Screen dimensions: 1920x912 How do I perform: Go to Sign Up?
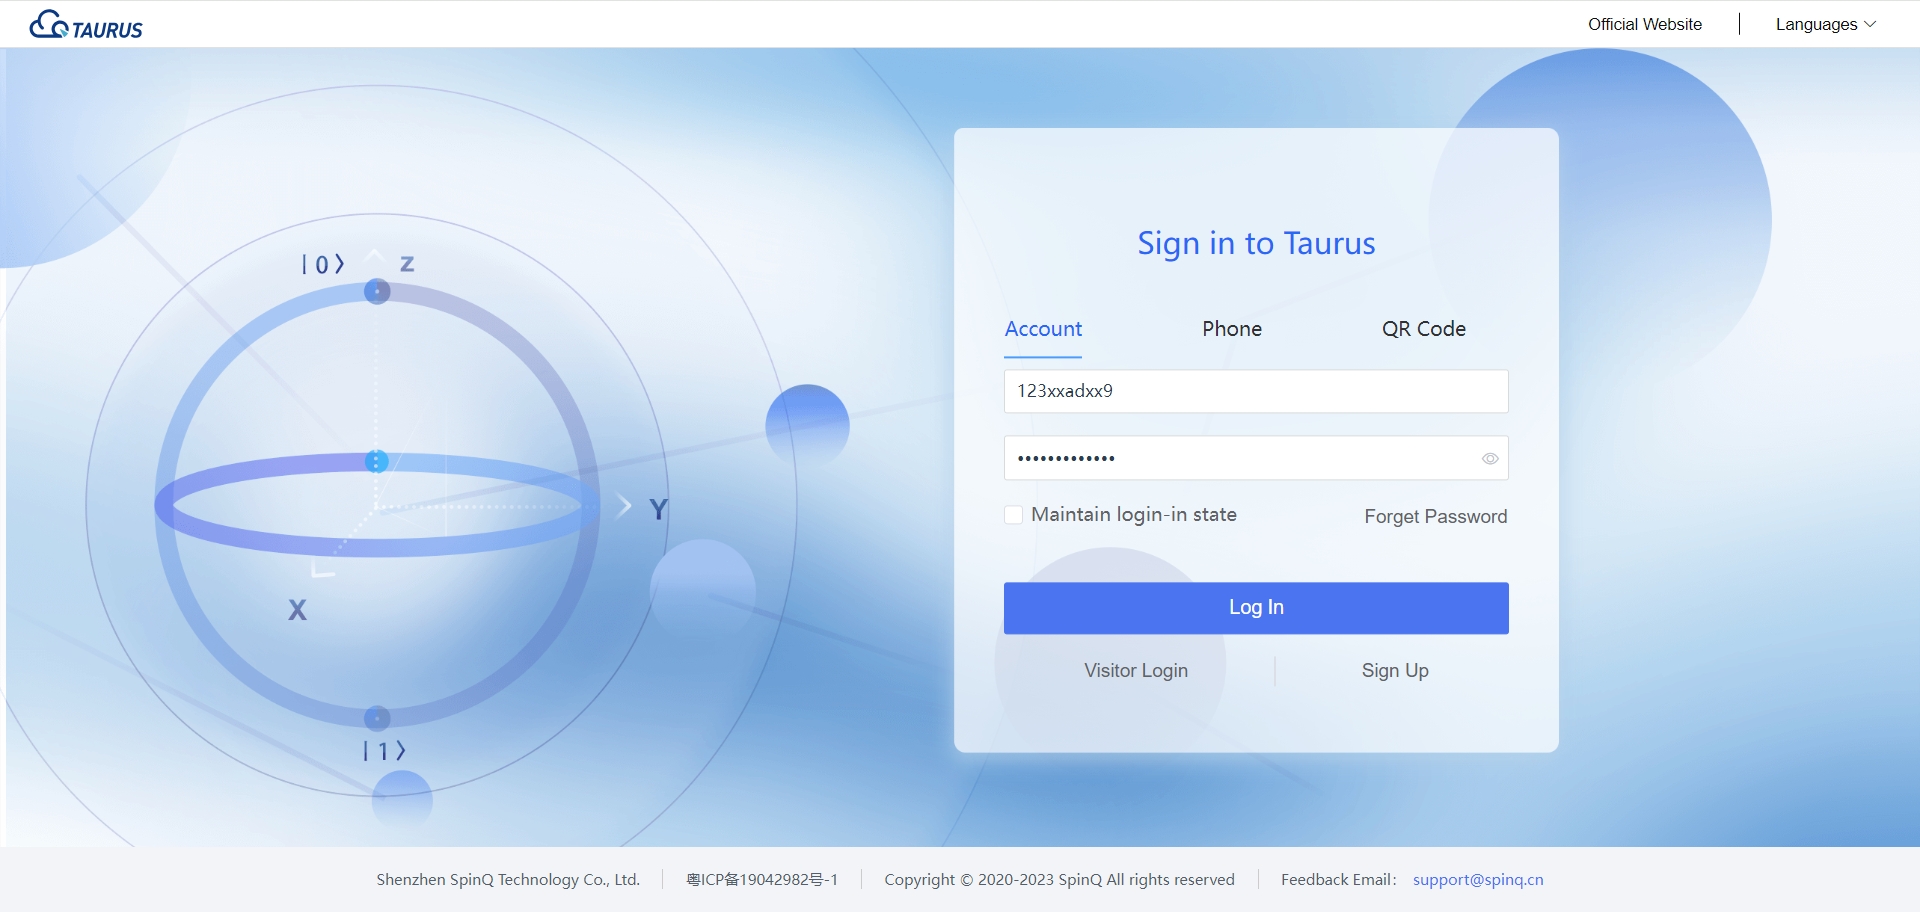[x=1394, y=670]
